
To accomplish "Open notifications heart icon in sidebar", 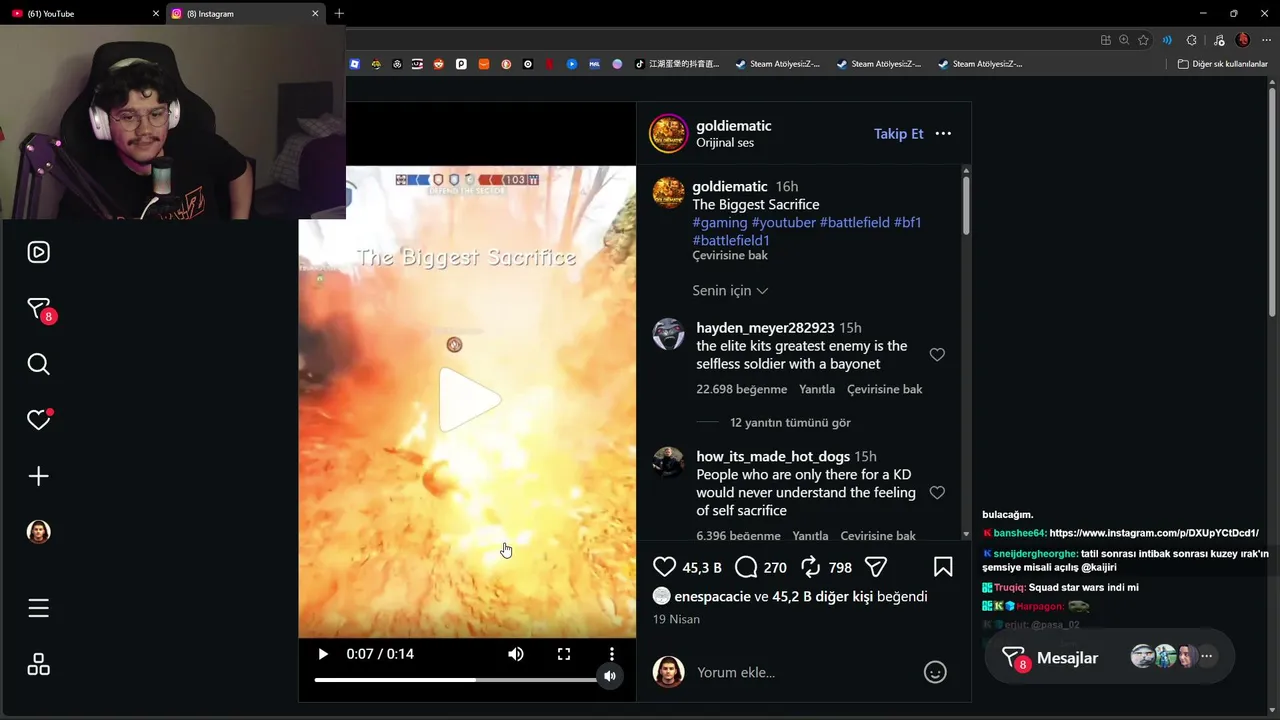I will pyautogui.click(x=39, y=420).
